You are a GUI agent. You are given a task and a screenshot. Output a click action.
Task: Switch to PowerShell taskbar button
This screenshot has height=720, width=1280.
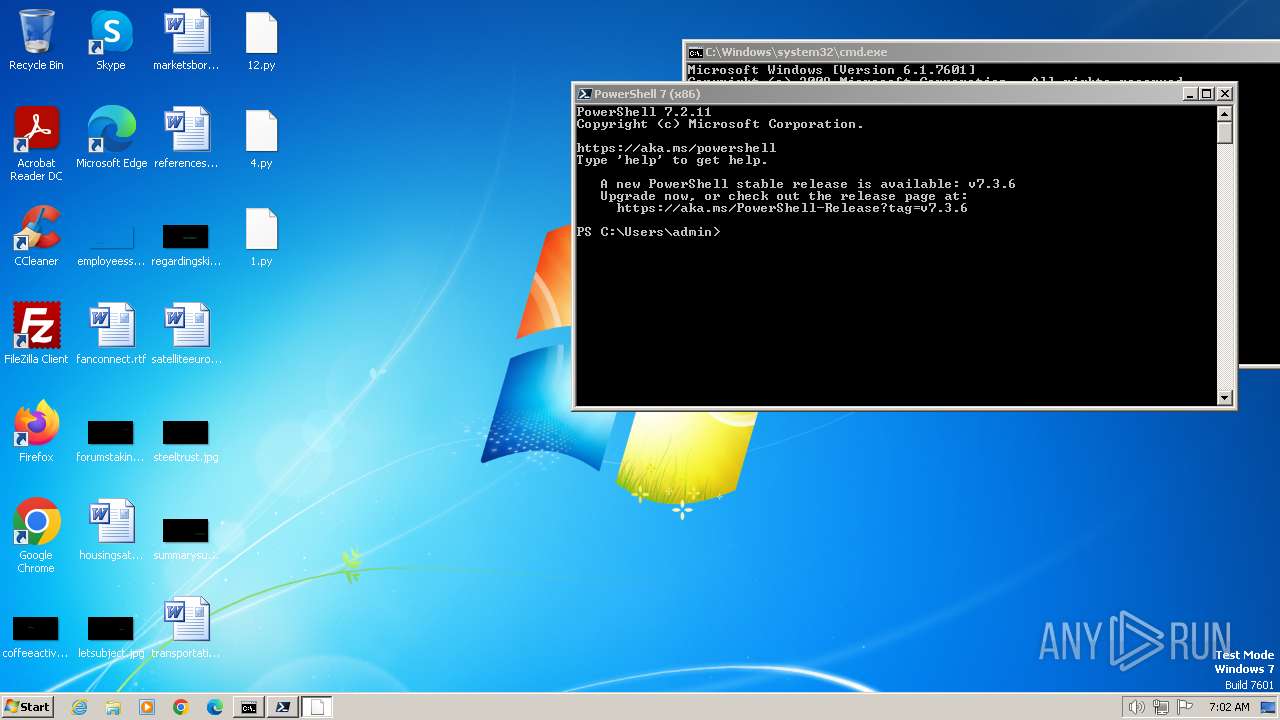point(283,707)
